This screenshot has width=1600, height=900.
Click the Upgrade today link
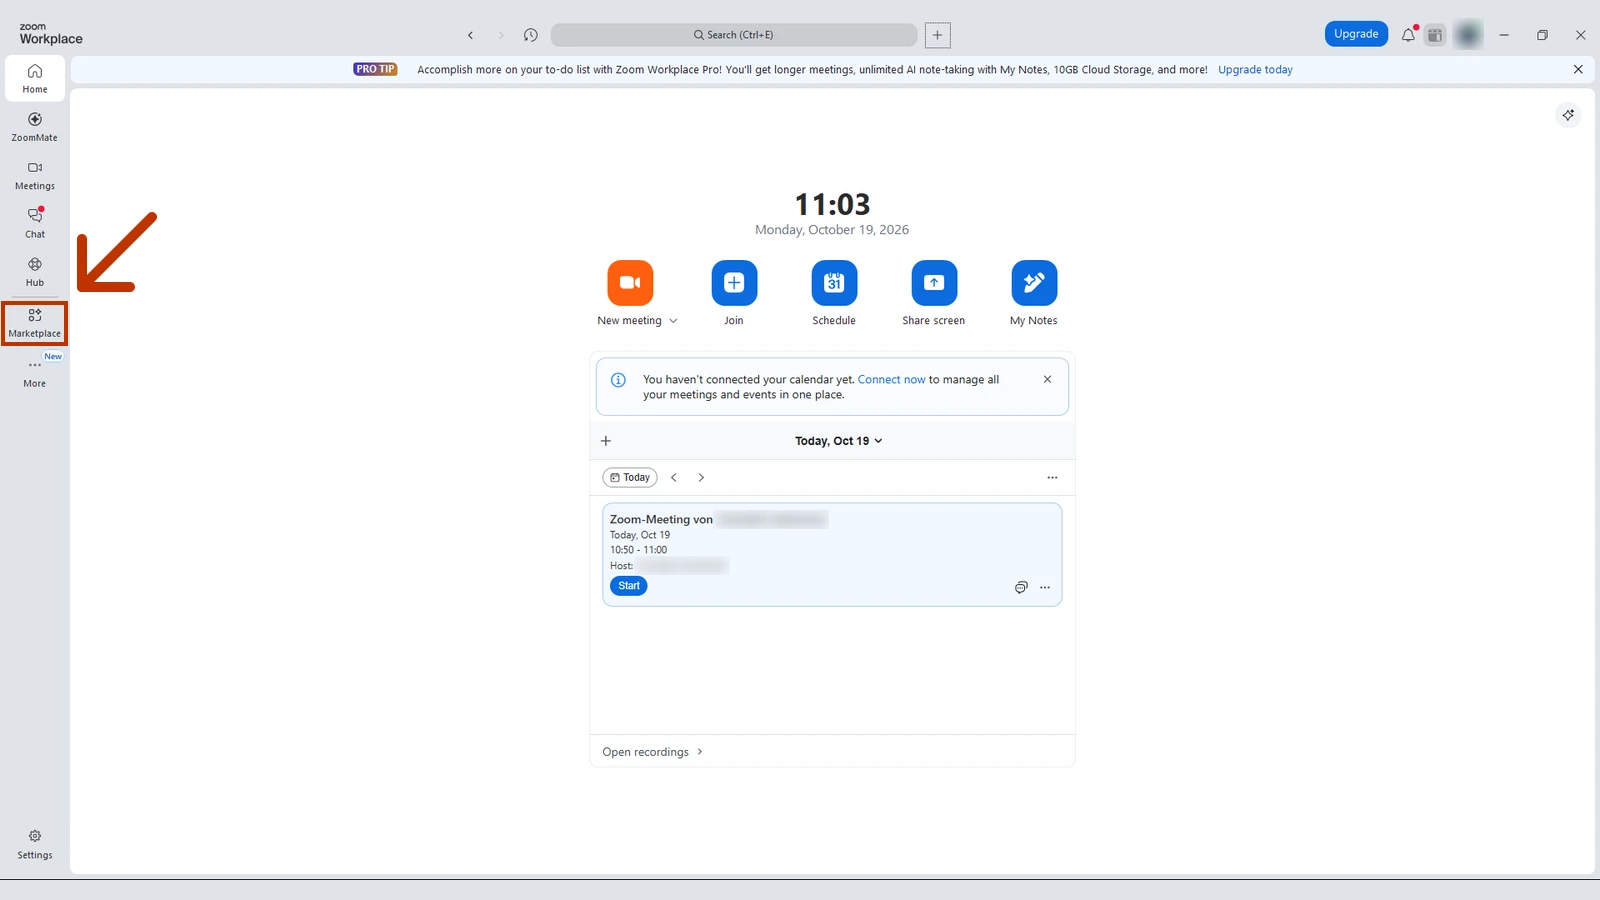click(1255, 70)
